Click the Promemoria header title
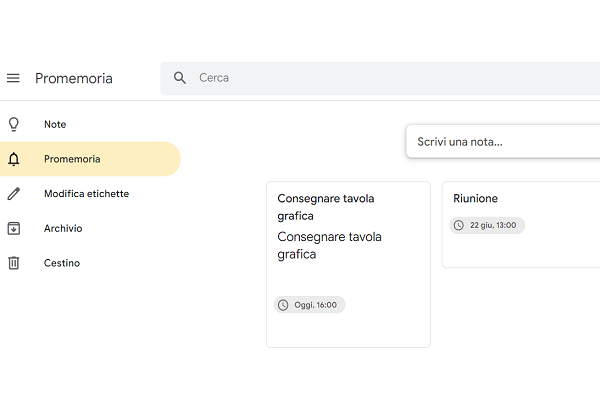Viewport: 600px width, 400px height. (x=74, y=78)
